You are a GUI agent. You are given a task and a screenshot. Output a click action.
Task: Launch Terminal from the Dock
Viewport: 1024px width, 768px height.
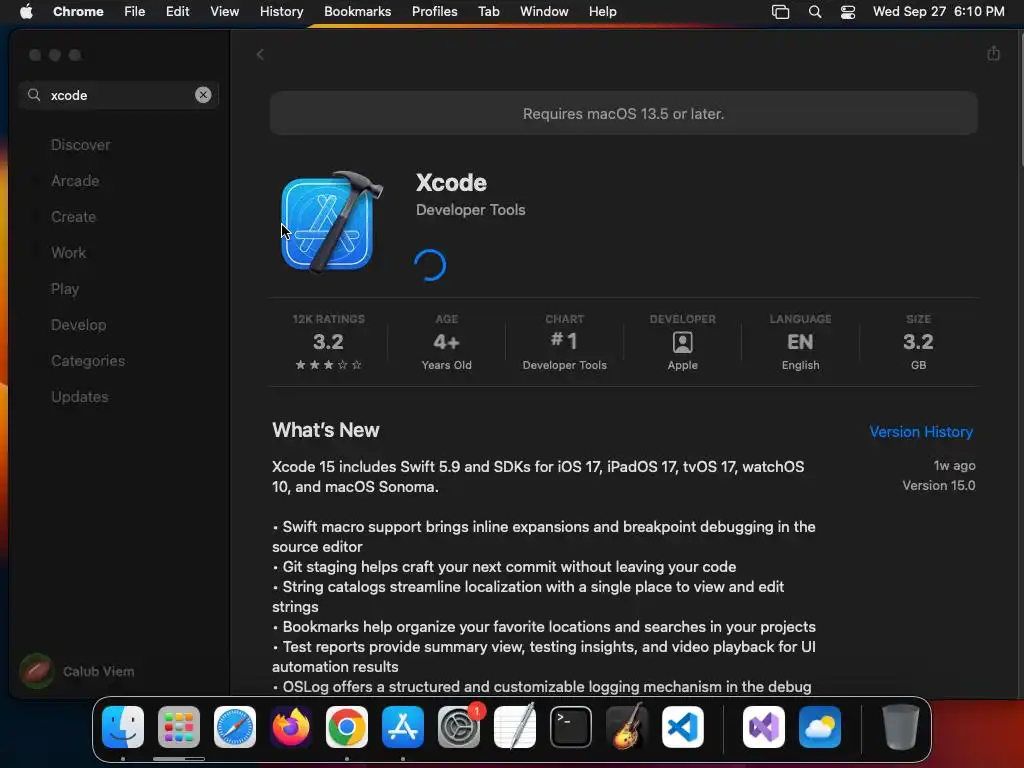571,727
